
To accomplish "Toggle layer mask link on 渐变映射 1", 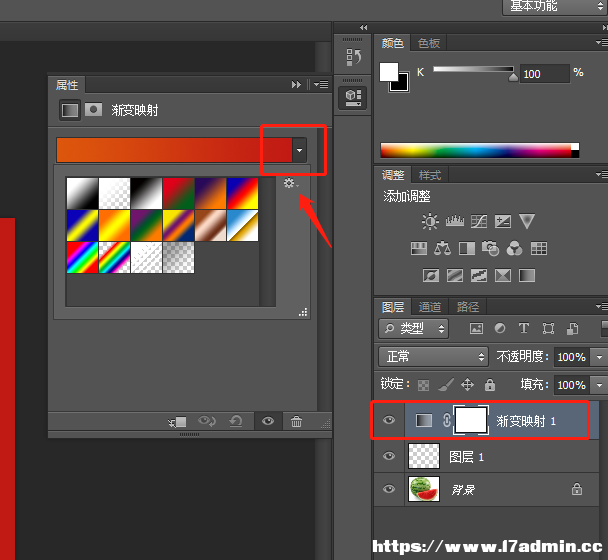I will pyautogui.click(x=447, y=420).
